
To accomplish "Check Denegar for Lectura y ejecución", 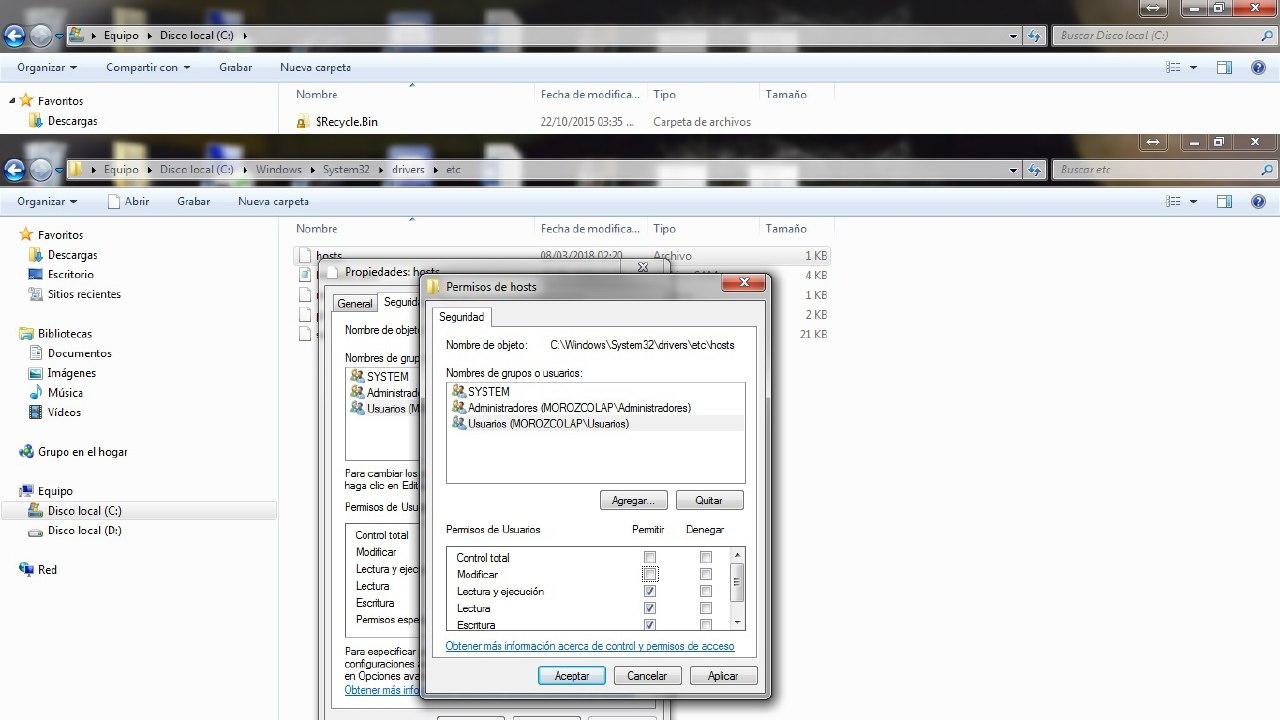I will (x=706, y=592).
